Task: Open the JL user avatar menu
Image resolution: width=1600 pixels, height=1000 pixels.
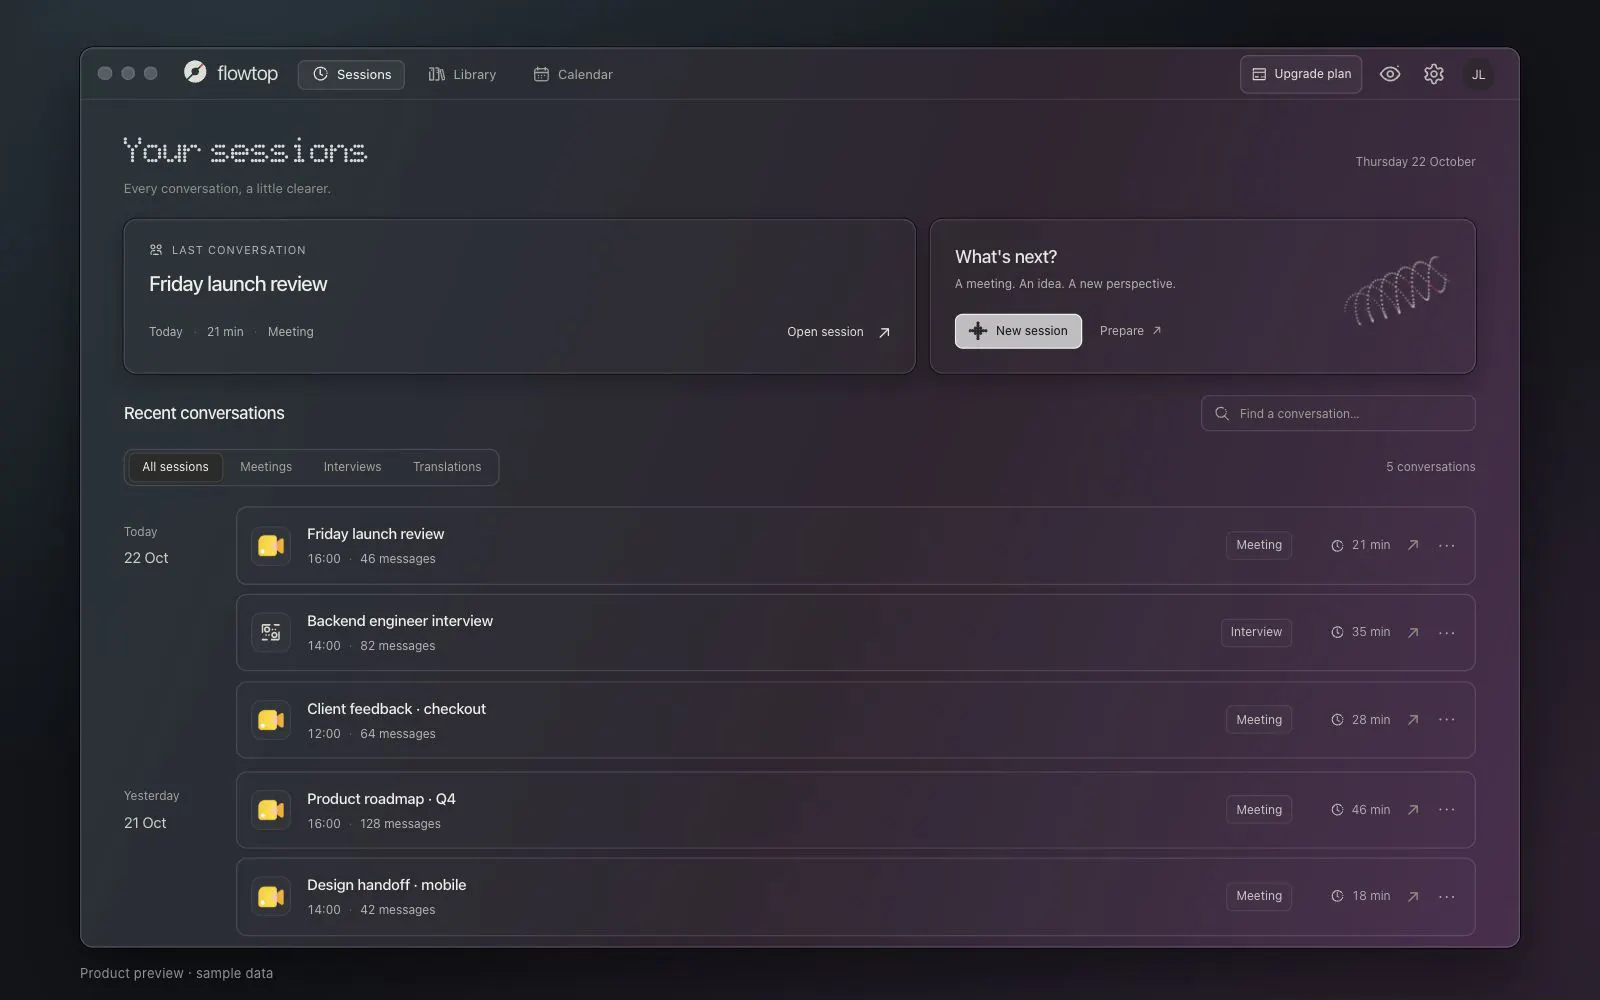Action: coord(1478,74)
